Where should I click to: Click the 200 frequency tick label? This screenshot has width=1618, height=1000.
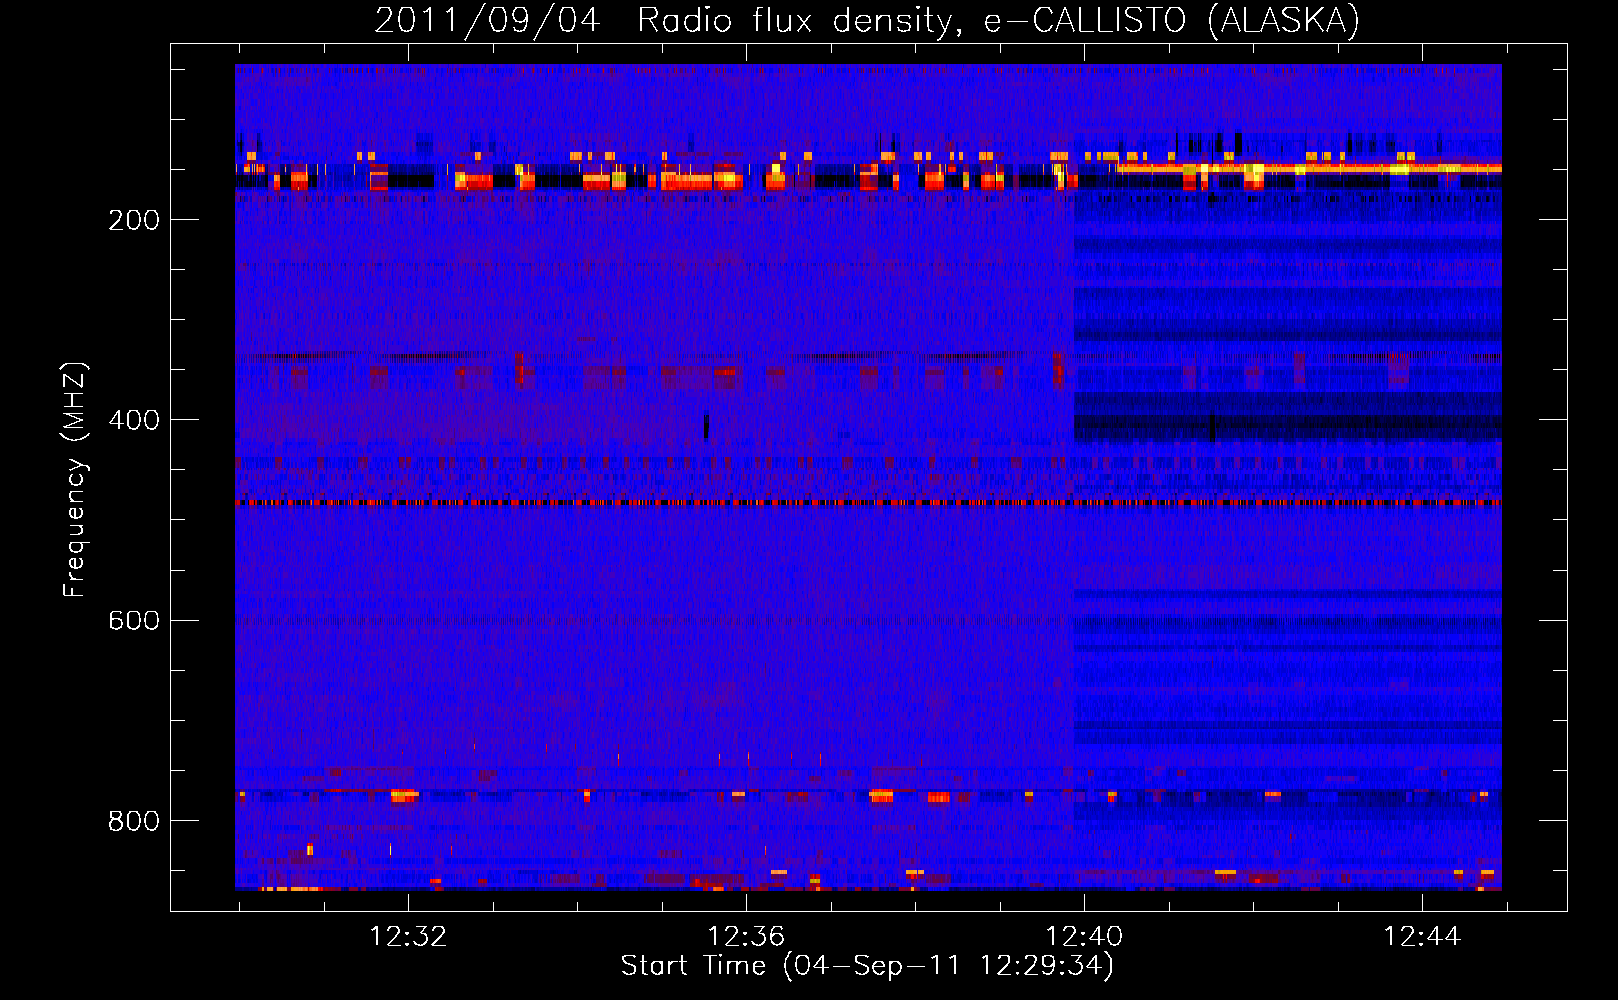tap(134, 220)
